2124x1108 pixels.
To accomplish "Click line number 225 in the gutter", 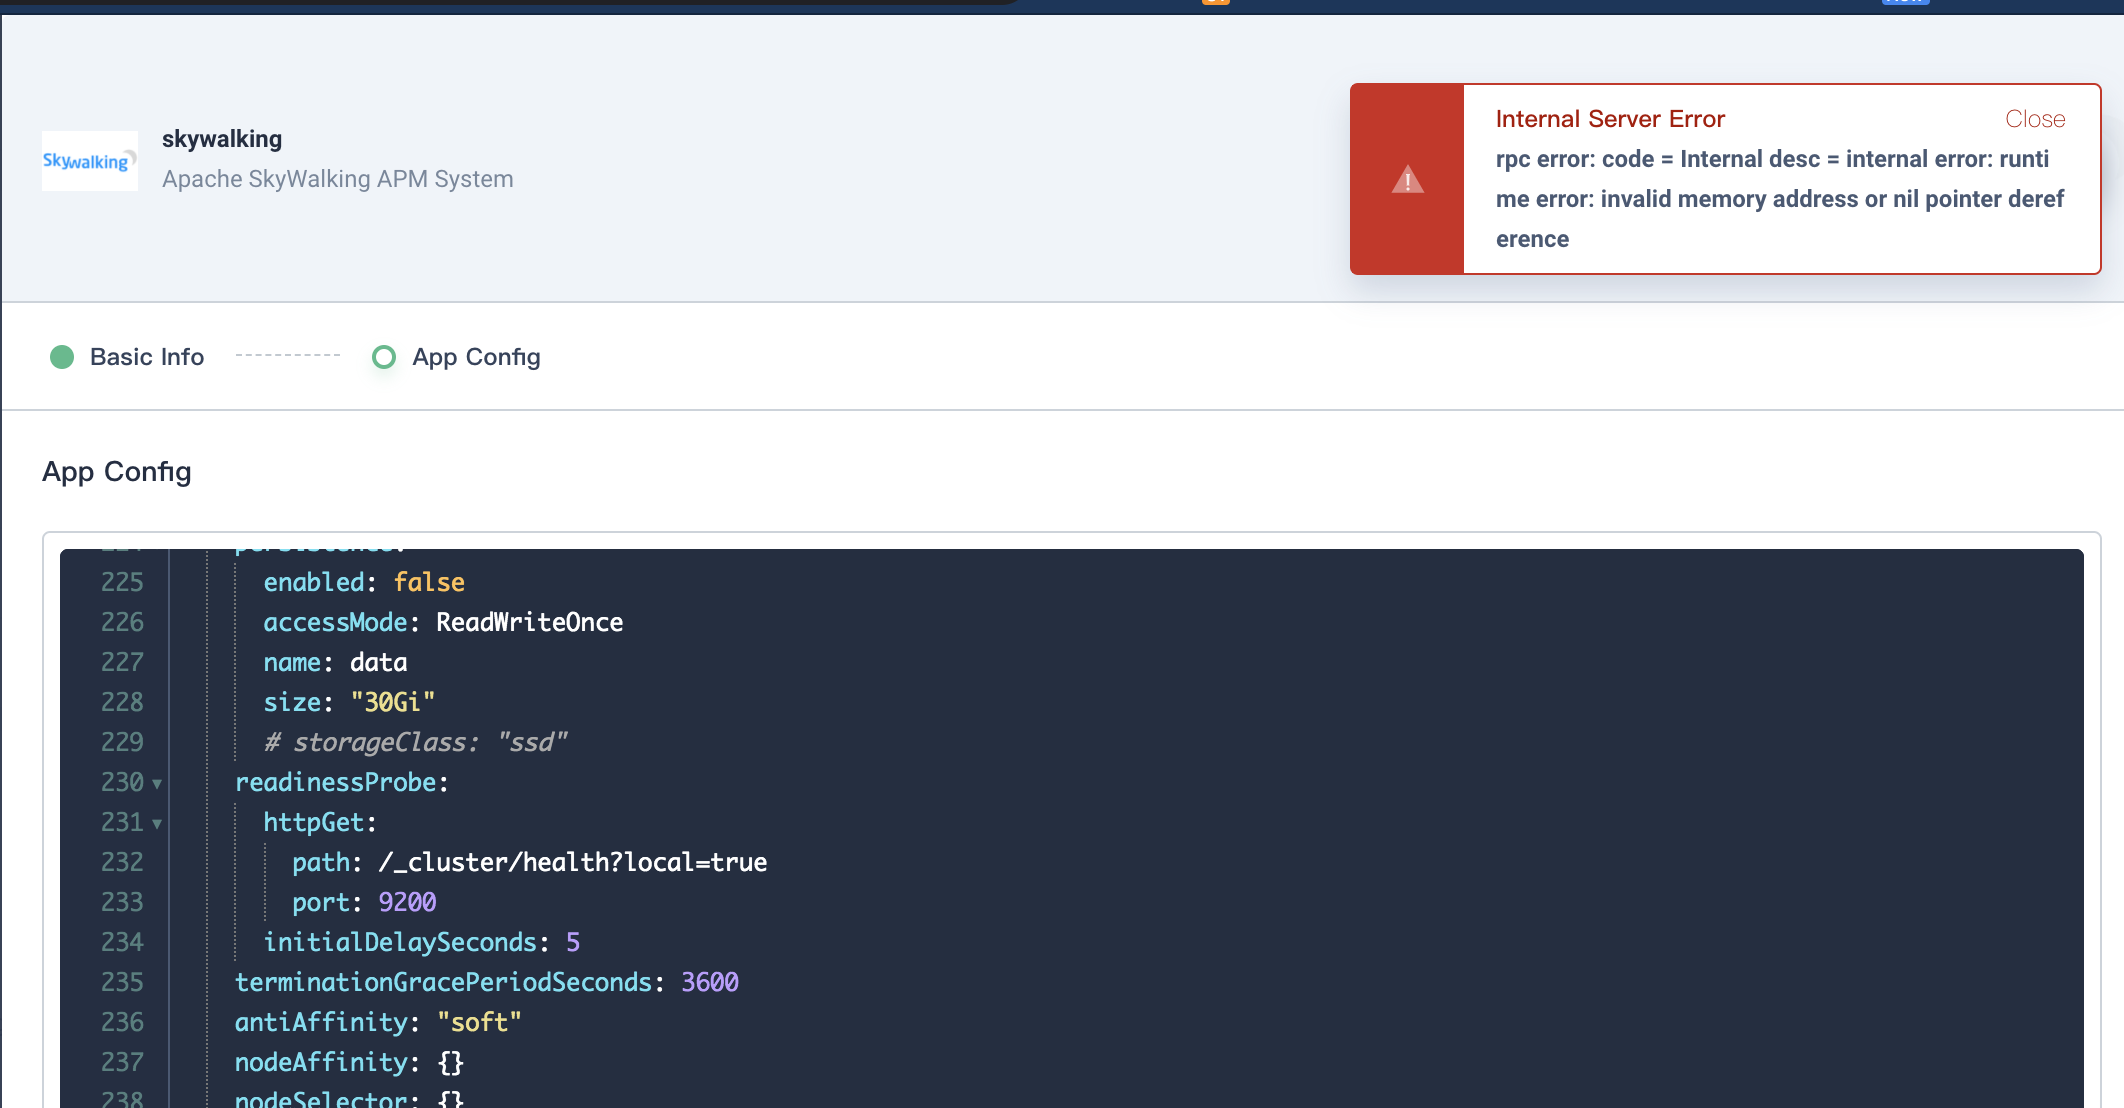I will [x=122, y=582].
